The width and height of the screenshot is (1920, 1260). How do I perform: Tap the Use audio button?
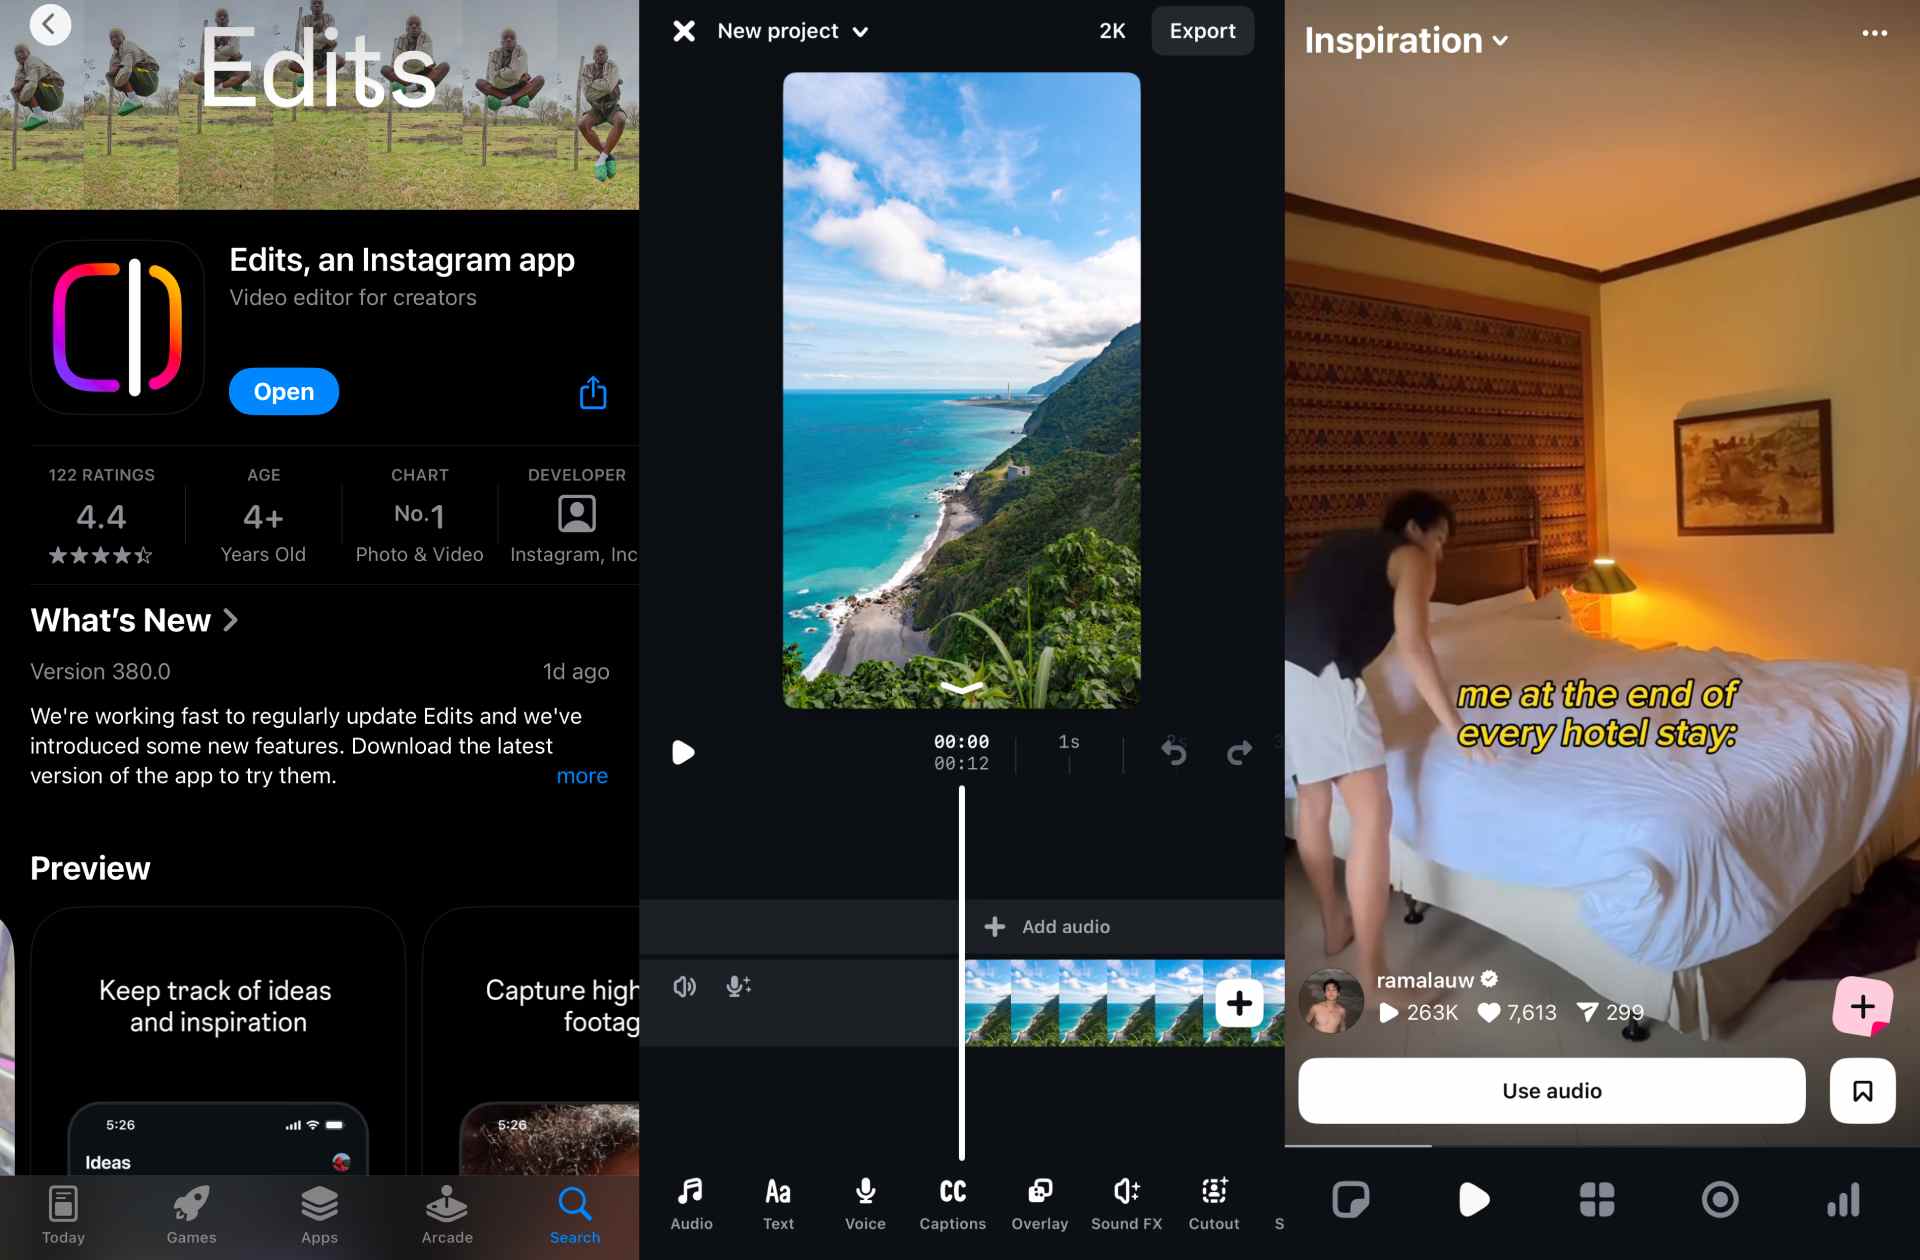click(x=1551, y=1091)
